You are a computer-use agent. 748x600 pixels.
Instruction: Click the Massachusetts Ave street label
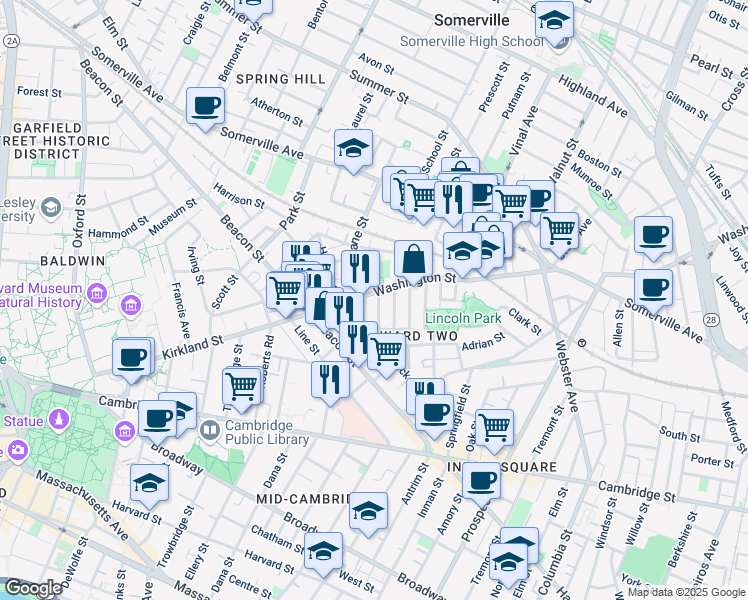coord(82,506)
